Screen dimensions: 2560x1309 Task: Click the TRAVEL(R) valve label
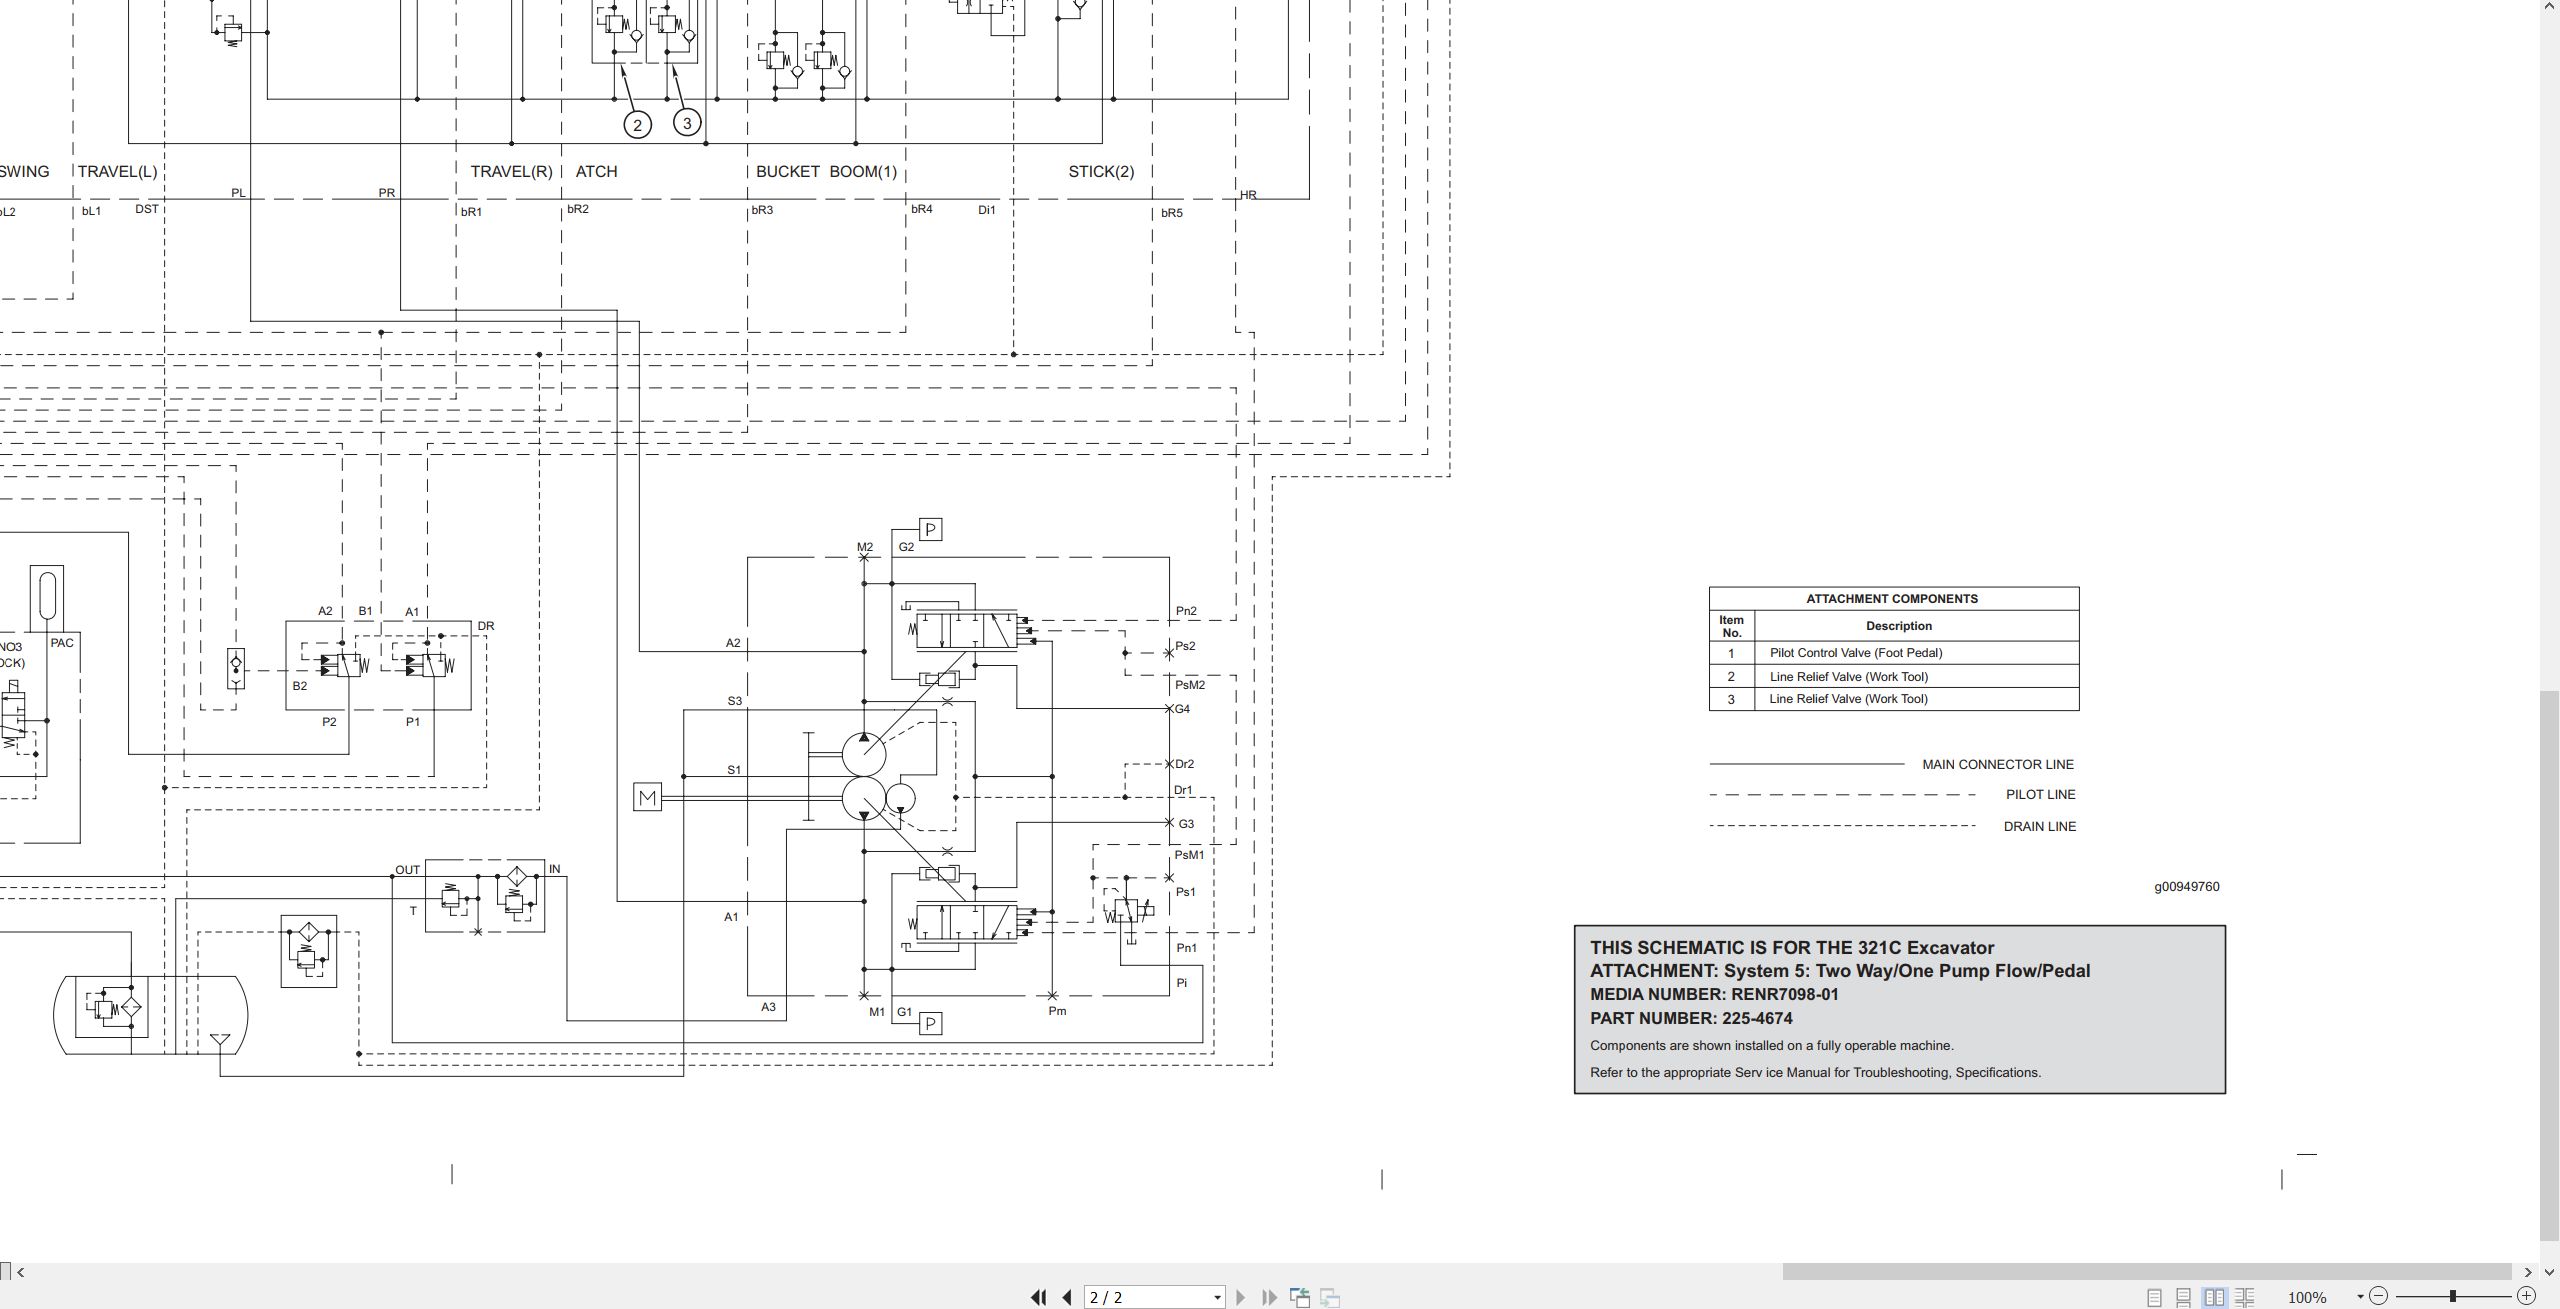pyautogui.click(x=511, y=172)
